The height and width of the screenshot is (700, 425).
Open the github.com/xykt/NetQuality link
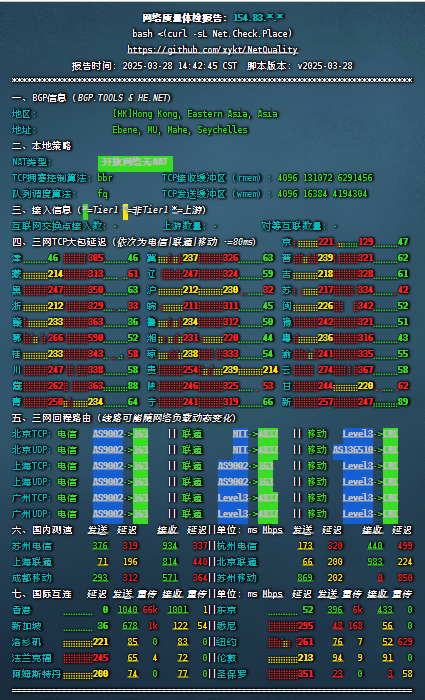click(212, 50)
